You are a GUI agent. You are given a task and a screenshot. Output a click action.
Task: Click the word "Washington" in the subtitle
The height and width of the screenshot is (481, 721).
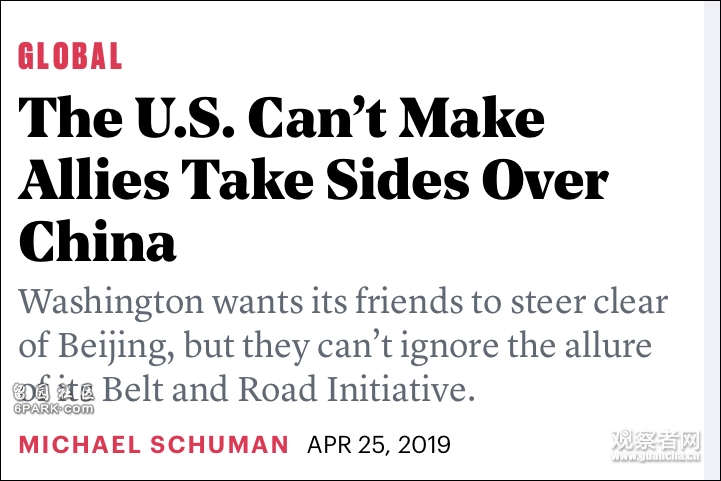click(111, 303)
